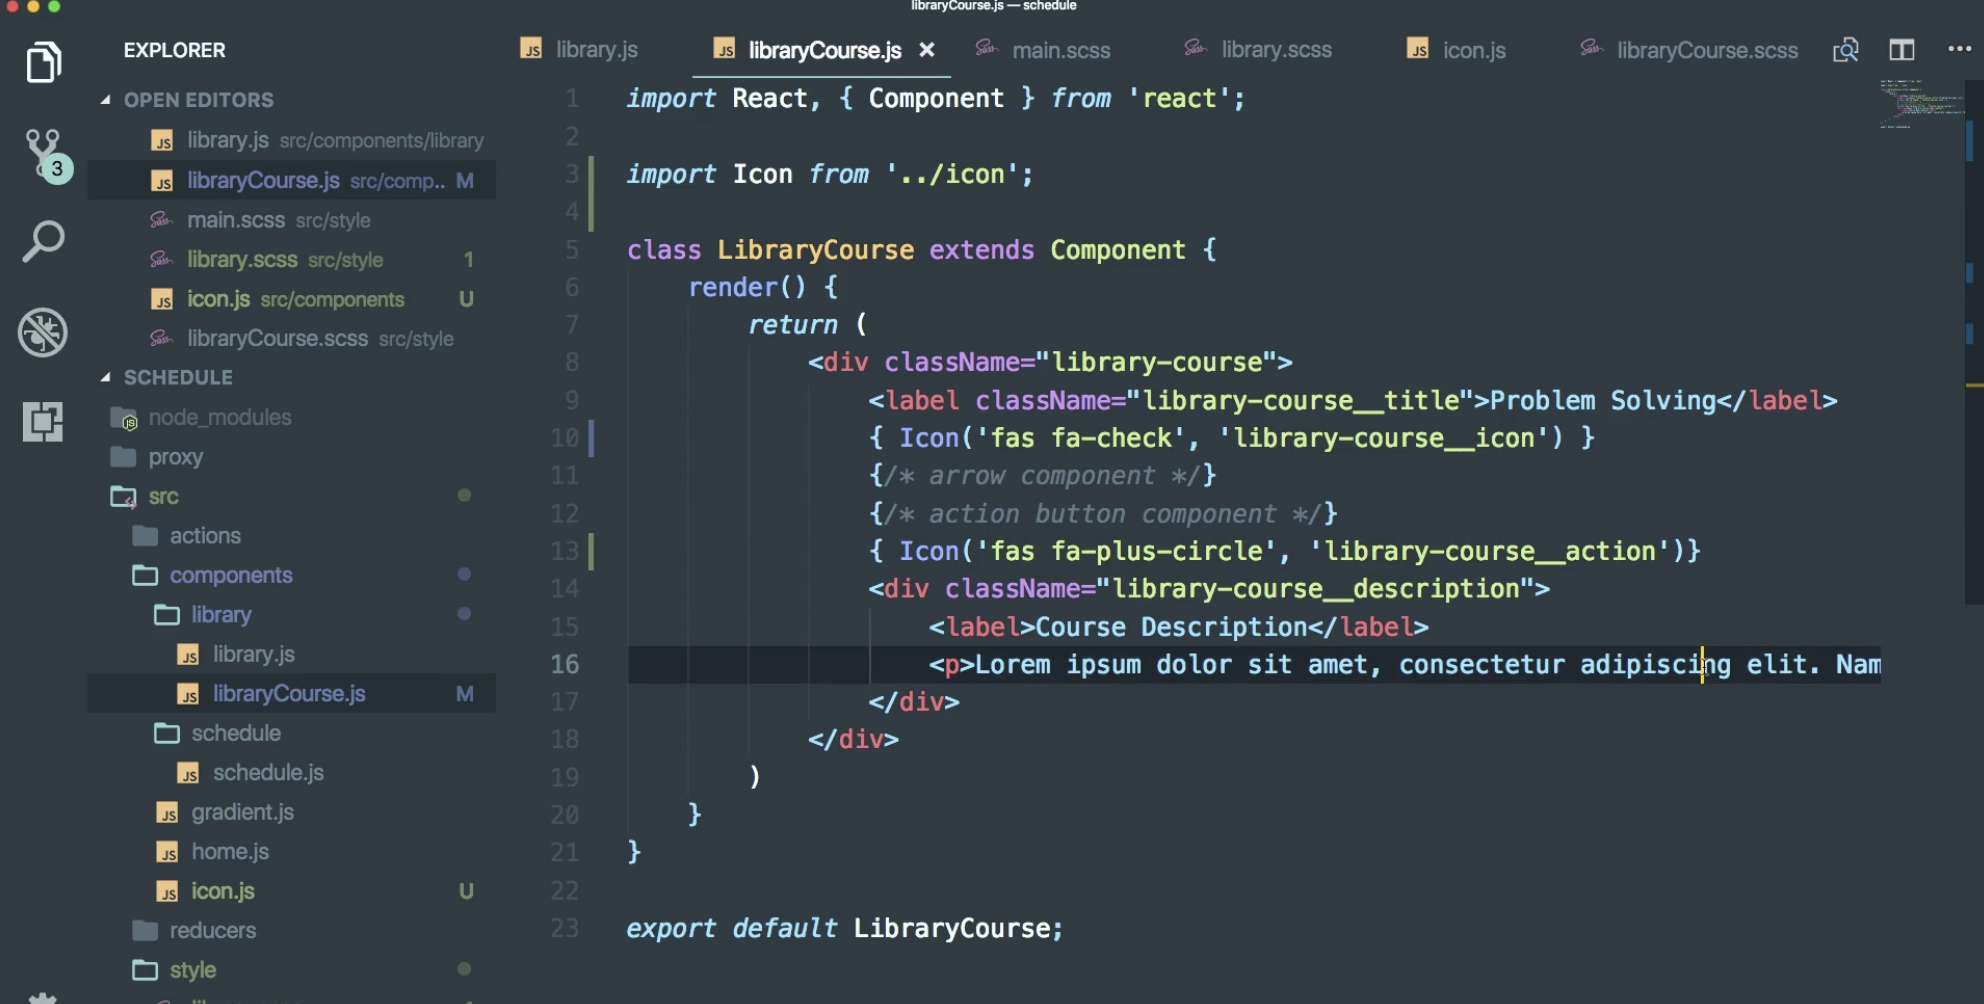
Task: Expand the node_modules folder
Action: coord(201,417)
